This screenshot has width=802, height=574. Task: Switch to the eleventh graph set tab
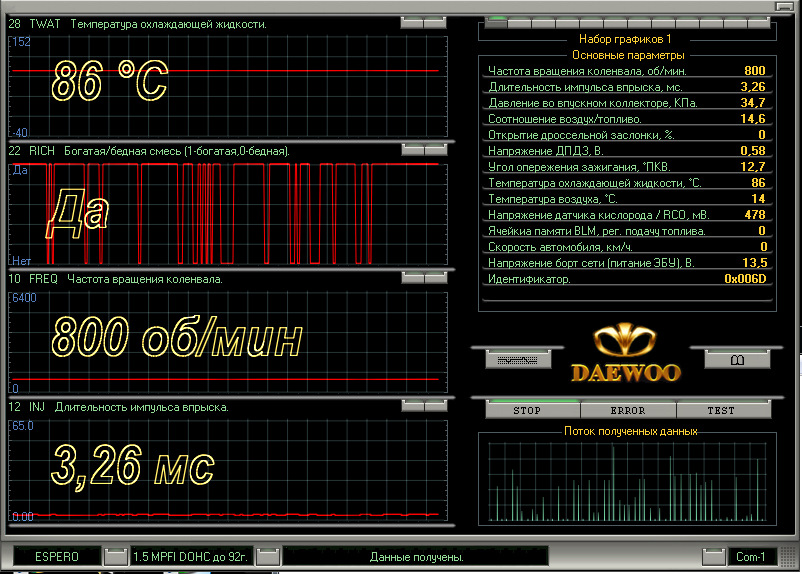(x=736, y=23)
